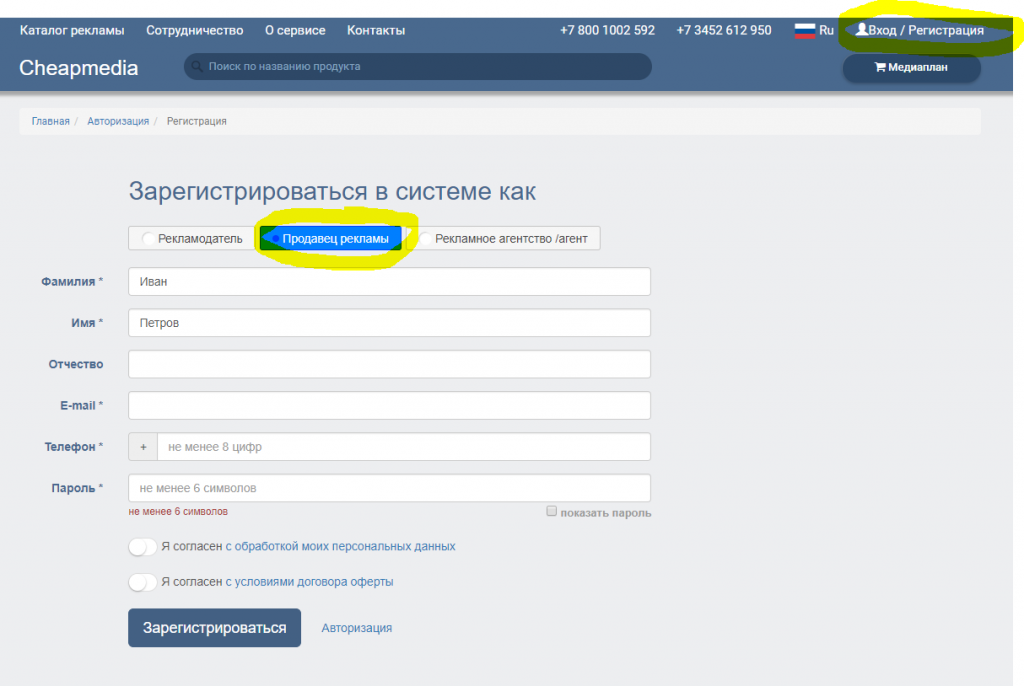
Task: Enable the показать пароль checkbox
Action: click(x=551, y=511)
